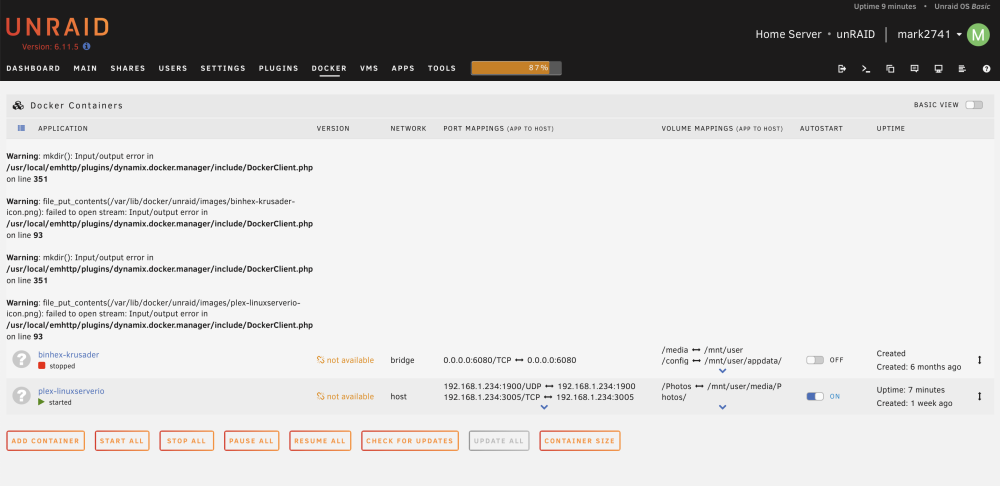
Task: Click the Docker Containers cubes icon
Action: pyautogui.click(x=18, y=105)
